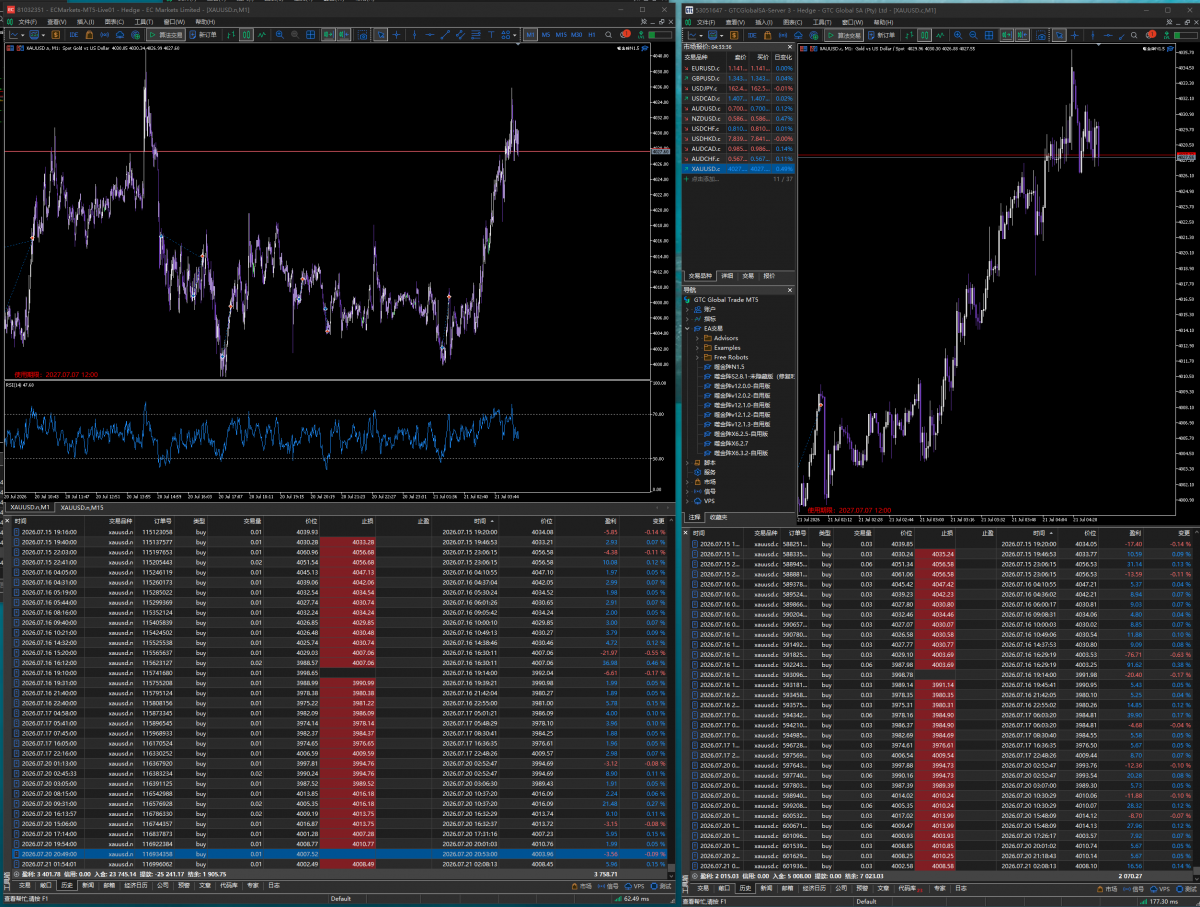Click the zoom in magnifier in the left toolbar
This screenshot has height=907, width=1200.
[x=279, y=35]
